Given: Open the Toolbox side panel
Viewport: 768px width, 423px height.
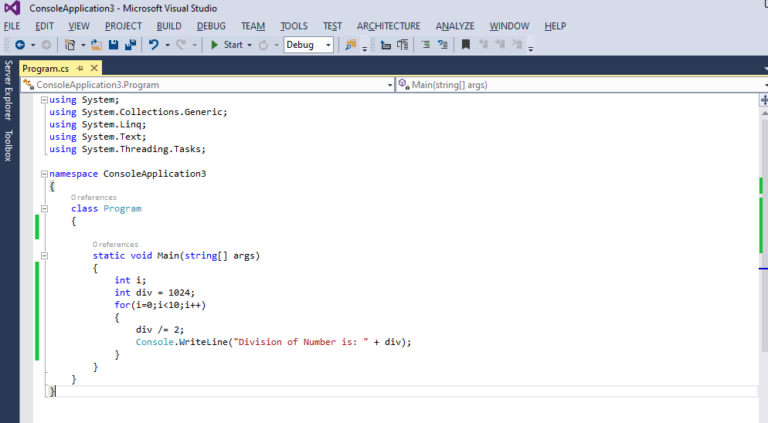Looking at the screenshot, I should click(8, 145).
